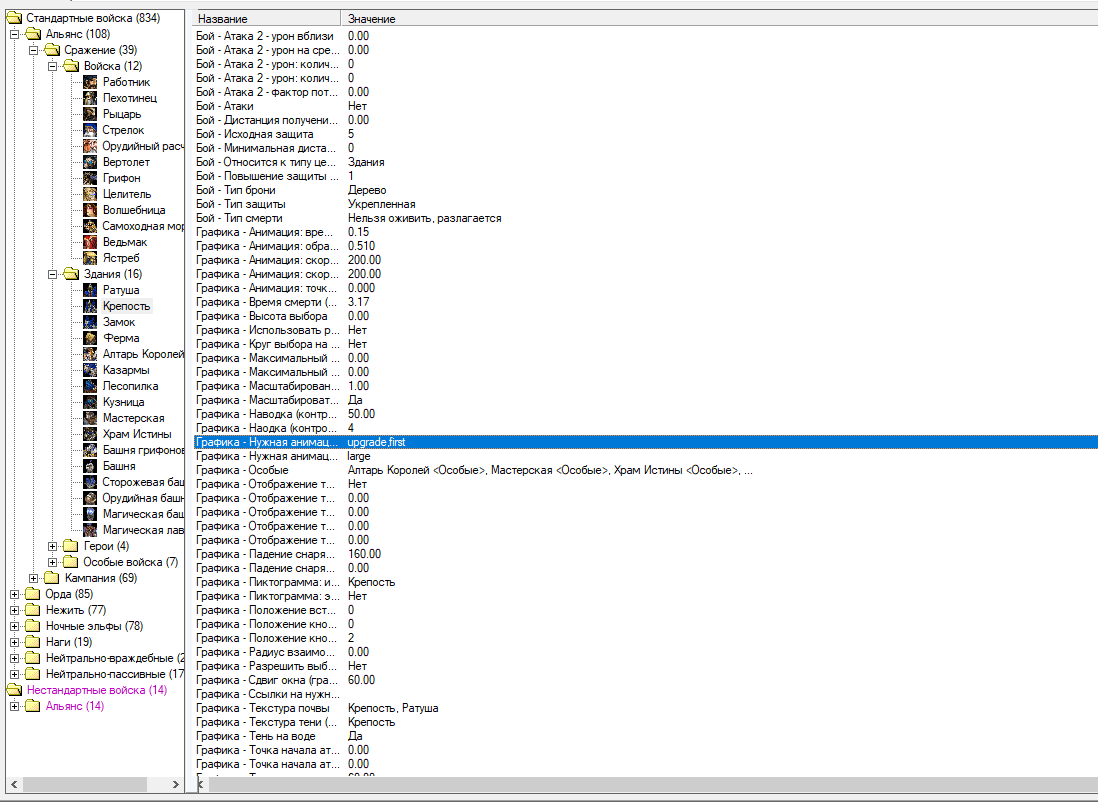Choose the Казармы building icon
1098x802 pixels.
point(90,370)
